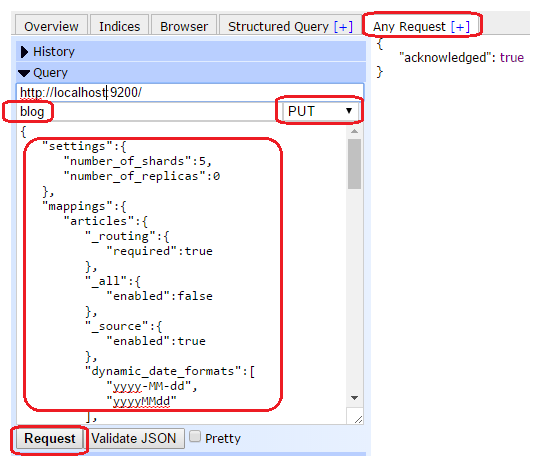Screen dimensions: 536x462
Task: Click the "_source":{ line
Action: [x=123, y=326]
